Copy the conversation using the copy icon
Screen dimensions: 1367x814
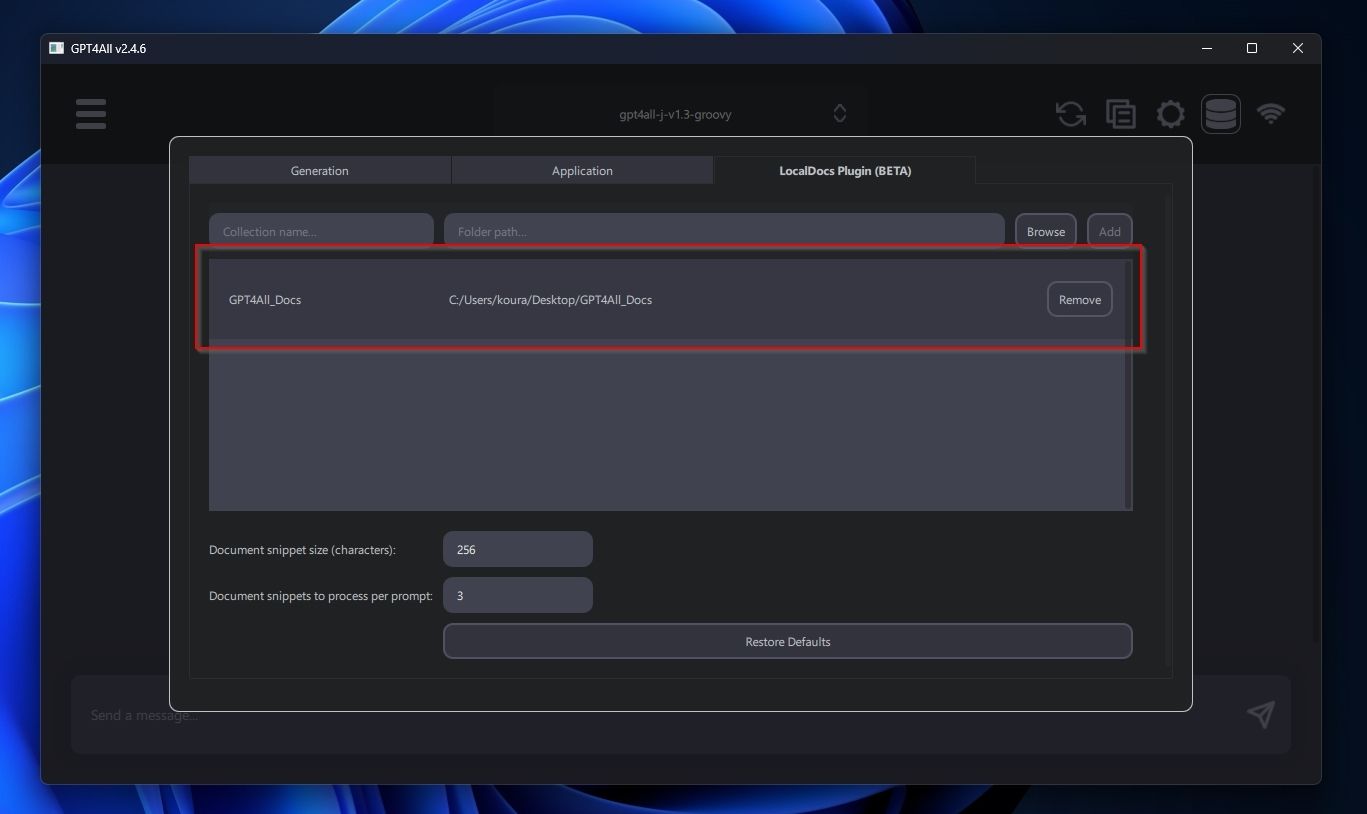coord(1121,114)
